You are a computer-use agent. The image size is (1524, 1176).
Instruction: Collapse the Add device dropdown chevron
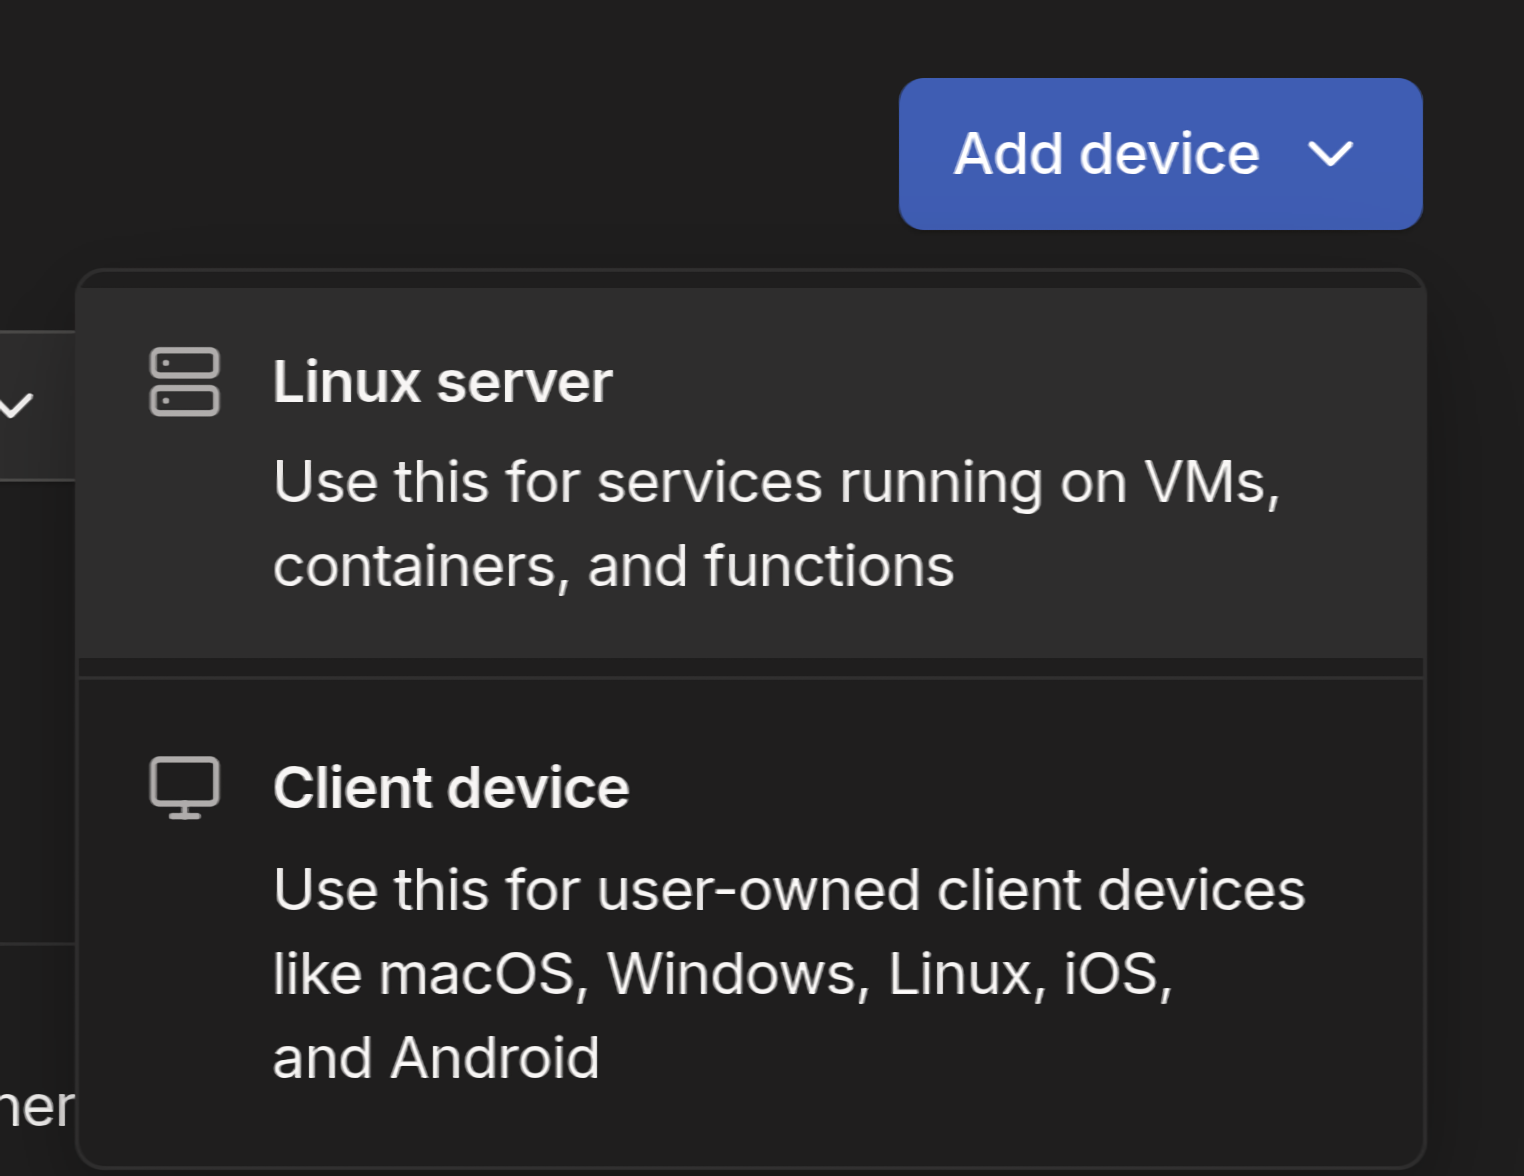[1330, 154]
